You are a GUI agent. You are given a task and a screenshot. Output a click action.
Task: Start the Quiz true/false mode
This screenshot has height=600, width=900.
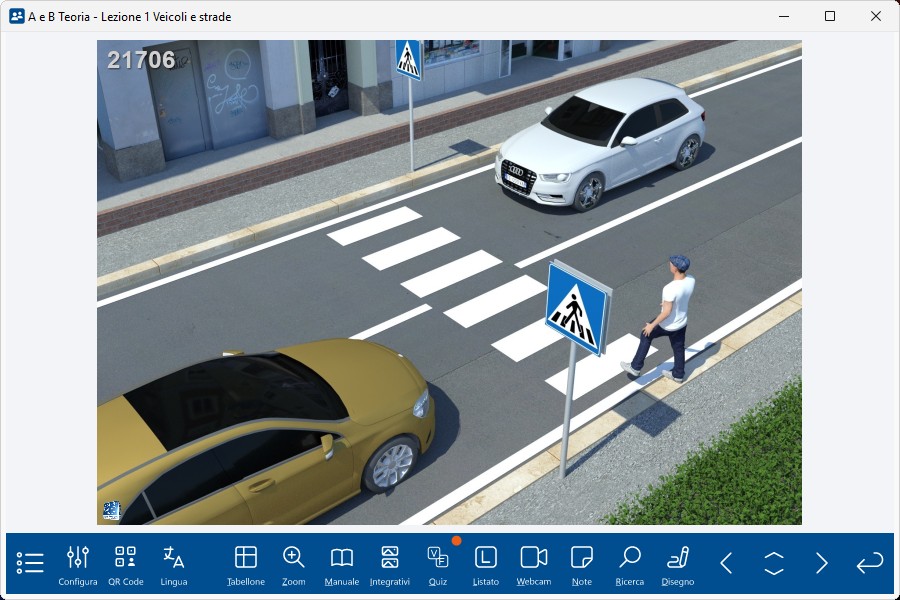[x=438, y=565]
